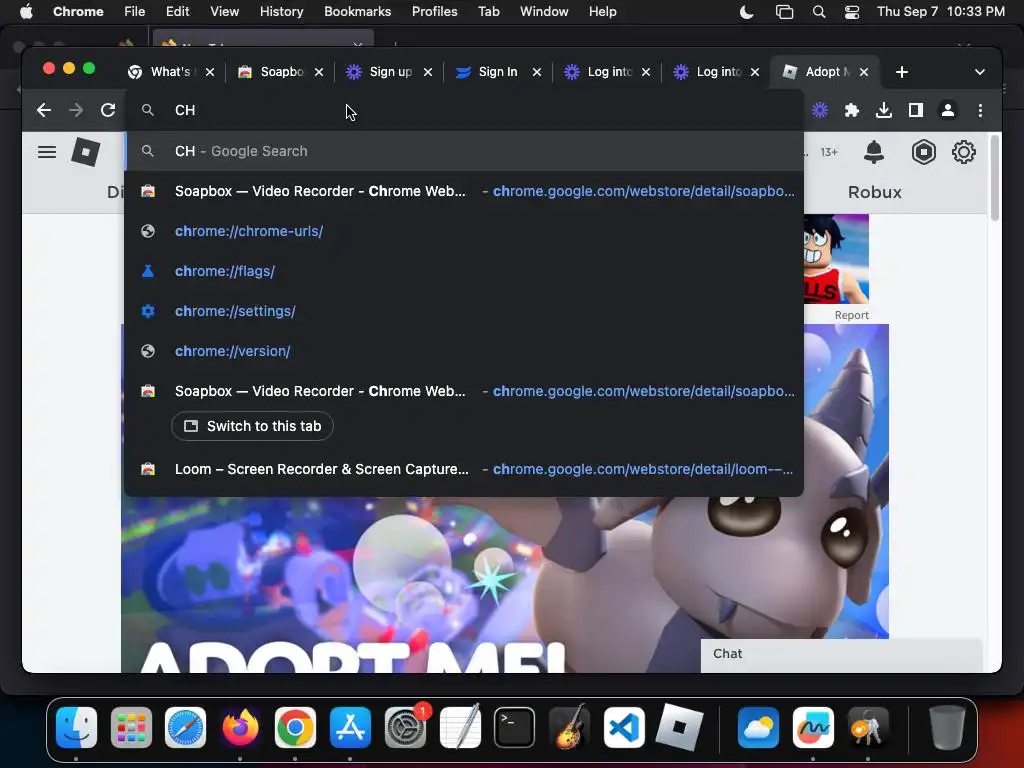Click the Switch to this tab button
1024x768 pixels.
pos(252,426)
